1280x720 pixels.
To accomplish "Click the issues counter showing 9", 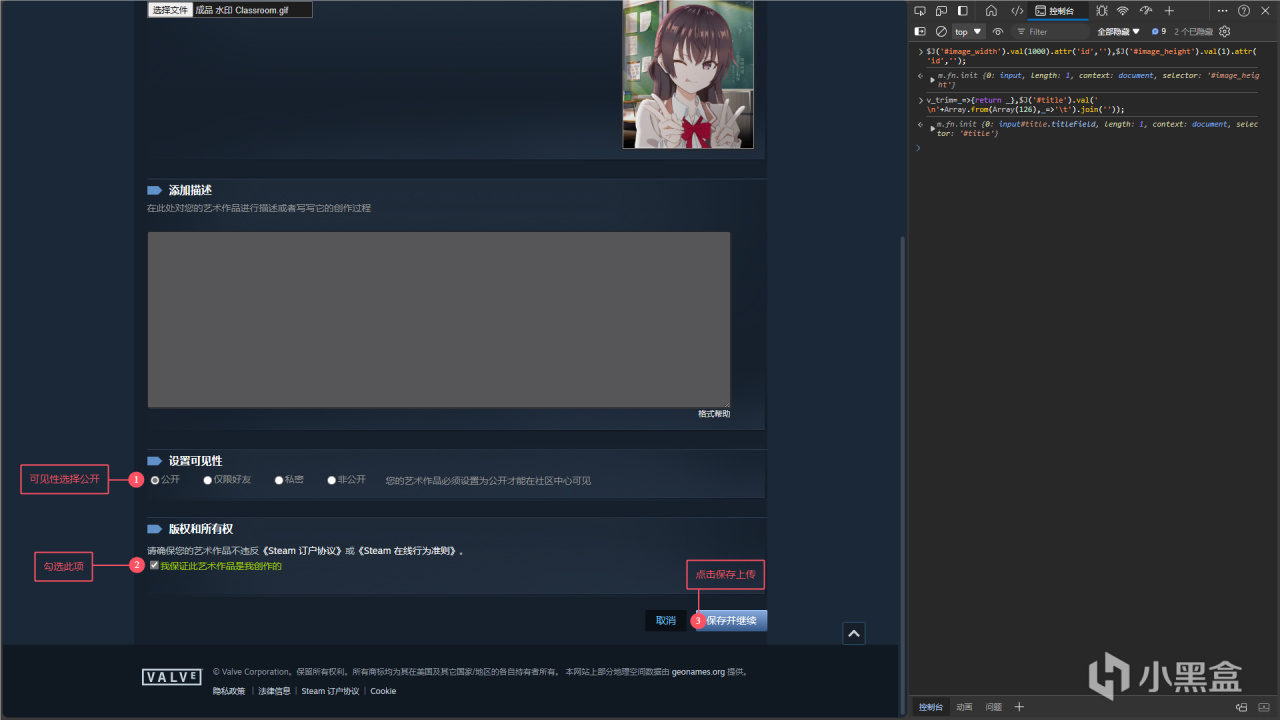I will tap(1159, 32).
